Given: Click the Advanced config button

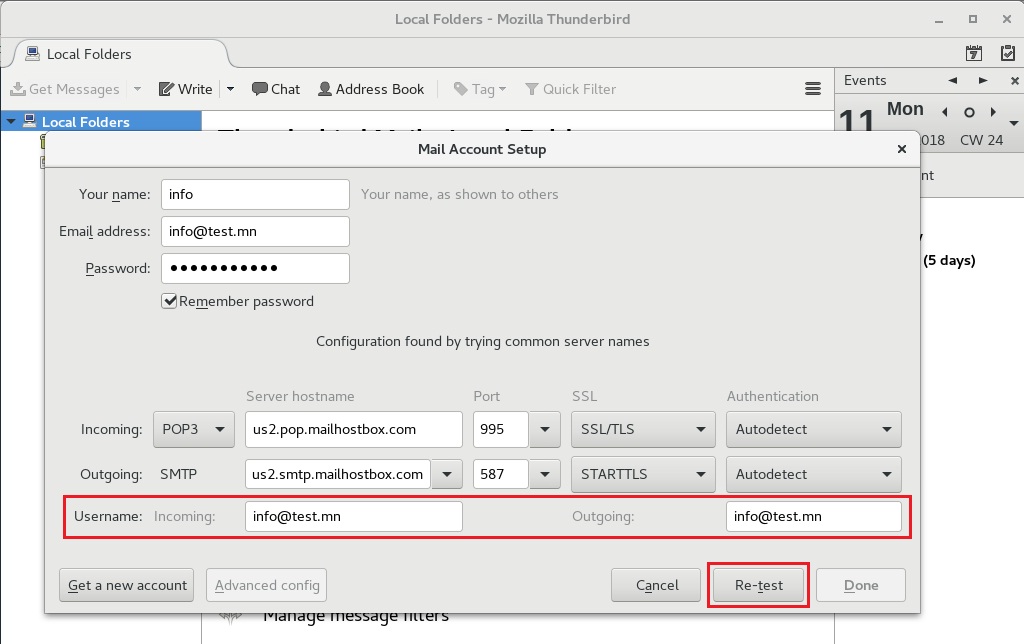Looking at the screenshot, I should [266, 585].
